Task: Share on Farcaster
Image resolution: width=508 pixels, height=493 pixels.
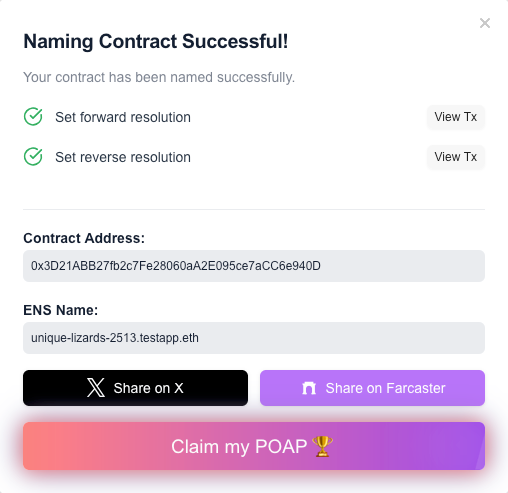Action: (372, 388)
